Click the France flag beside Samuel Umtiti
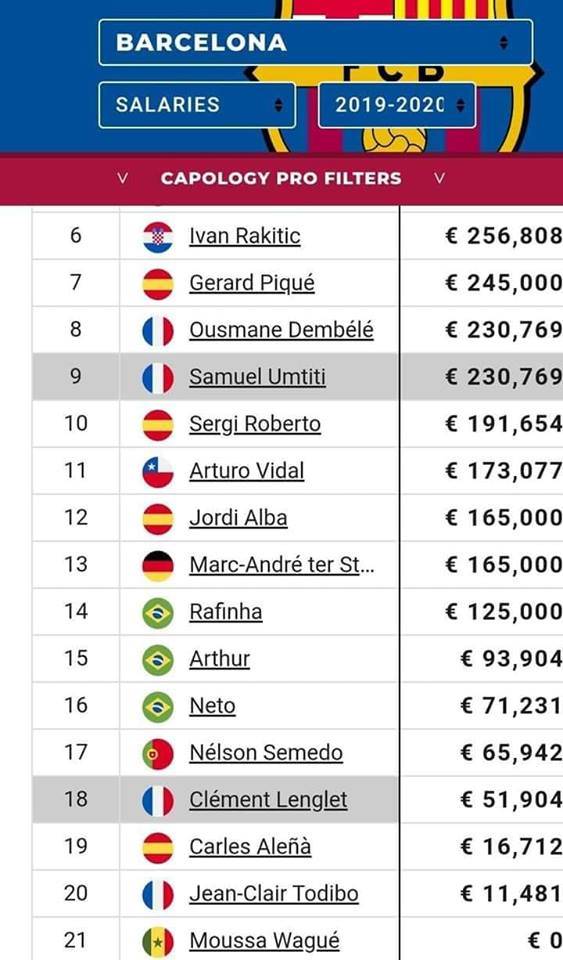The image size is (563, 960). click(158, 378)
